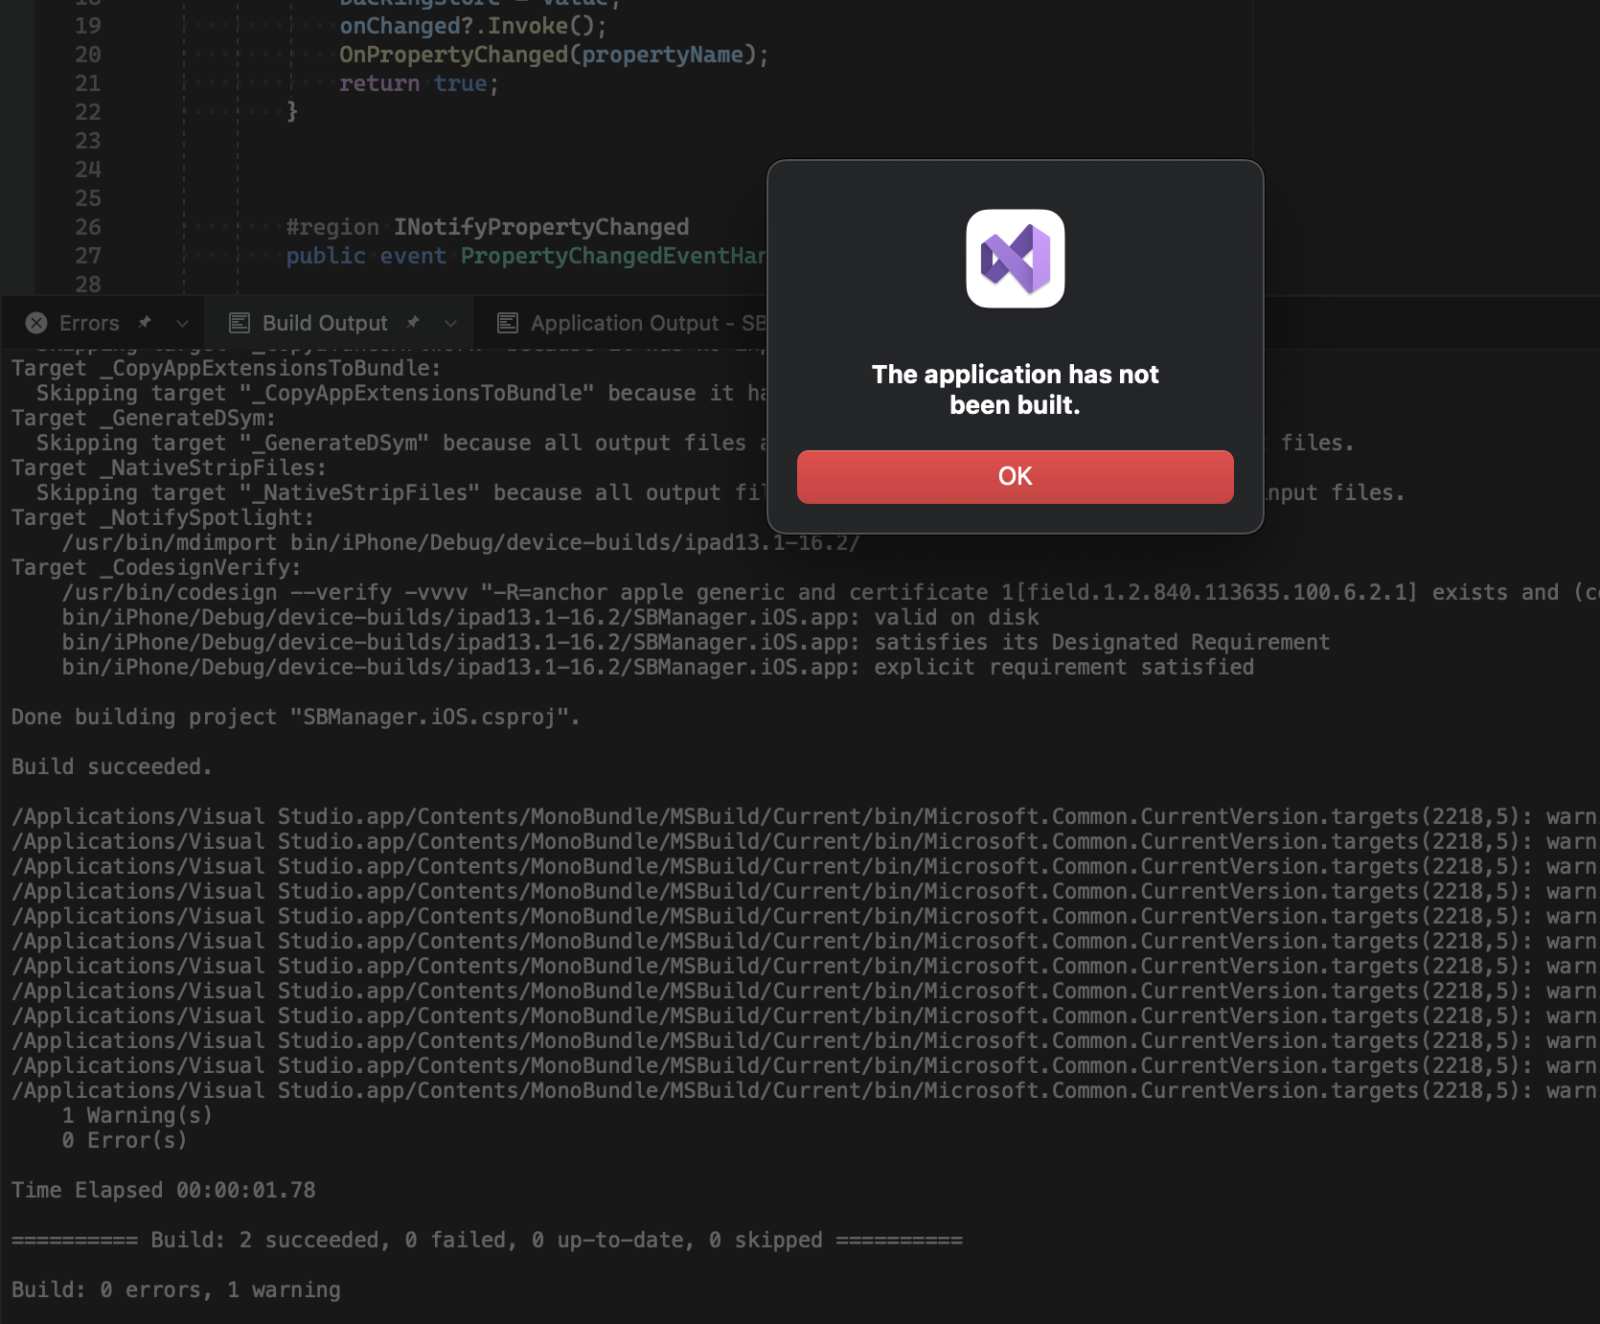1600x1324 pixels.
Task: Switch to the Build Output tab
Action: (x=324, y=323)
